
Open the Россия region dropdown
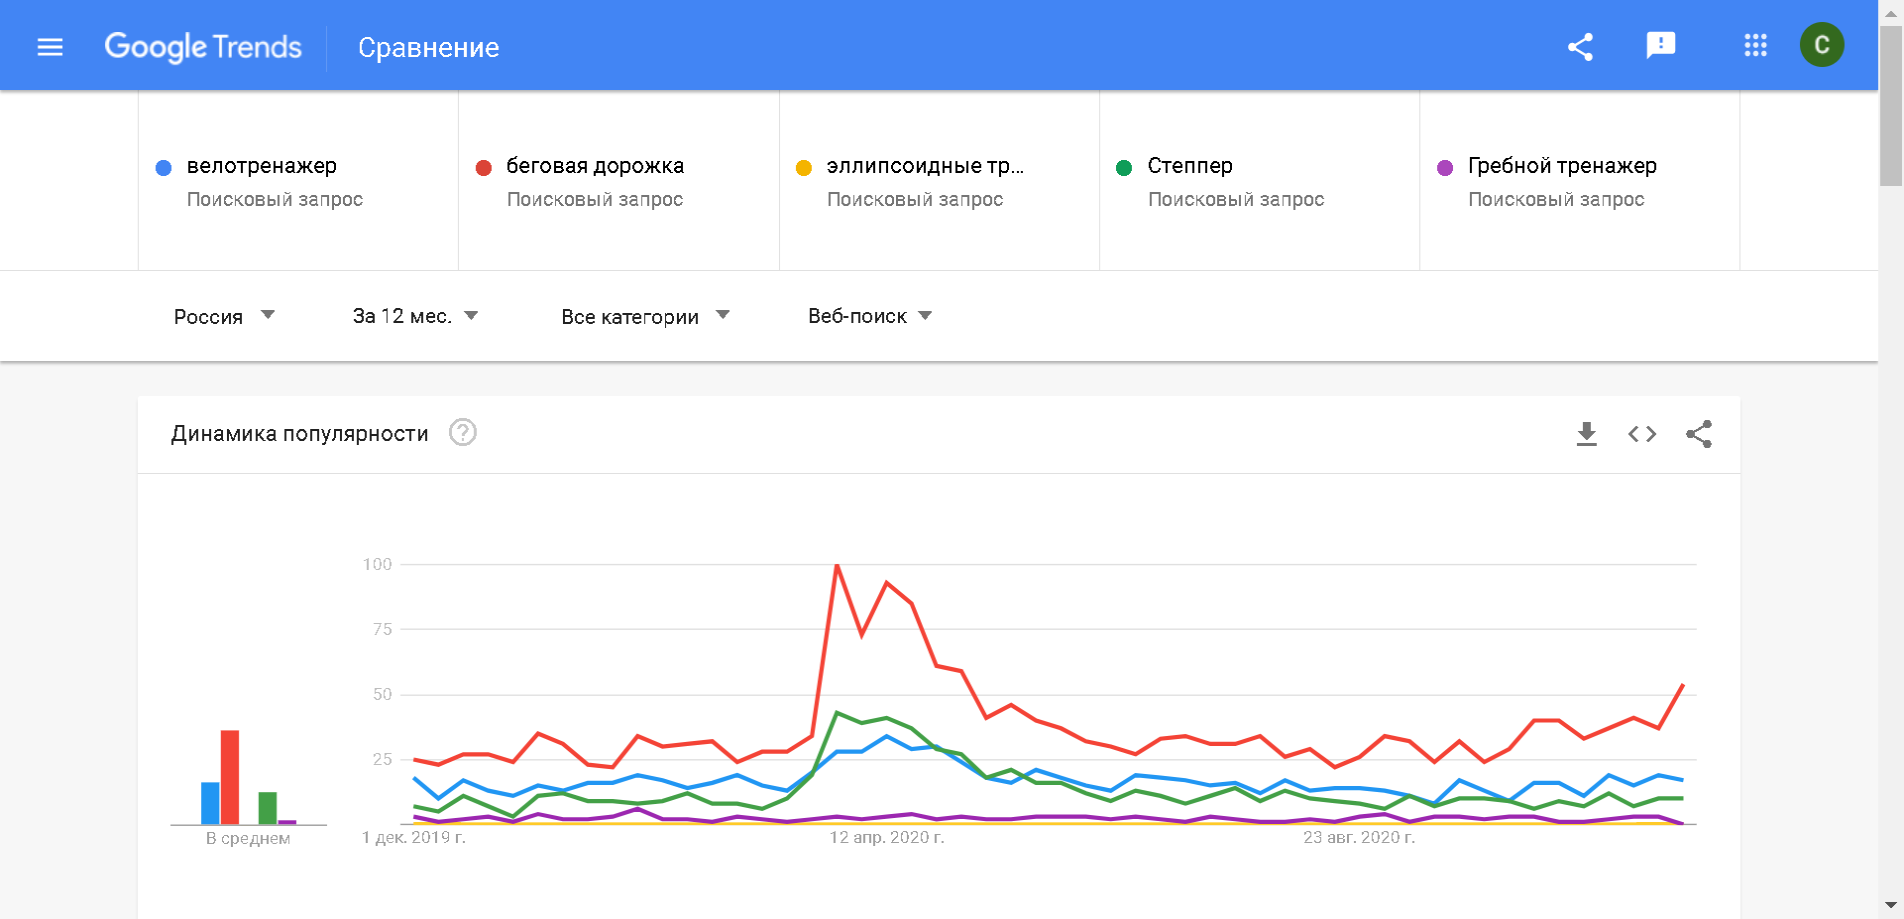click(x=224, y=316)
